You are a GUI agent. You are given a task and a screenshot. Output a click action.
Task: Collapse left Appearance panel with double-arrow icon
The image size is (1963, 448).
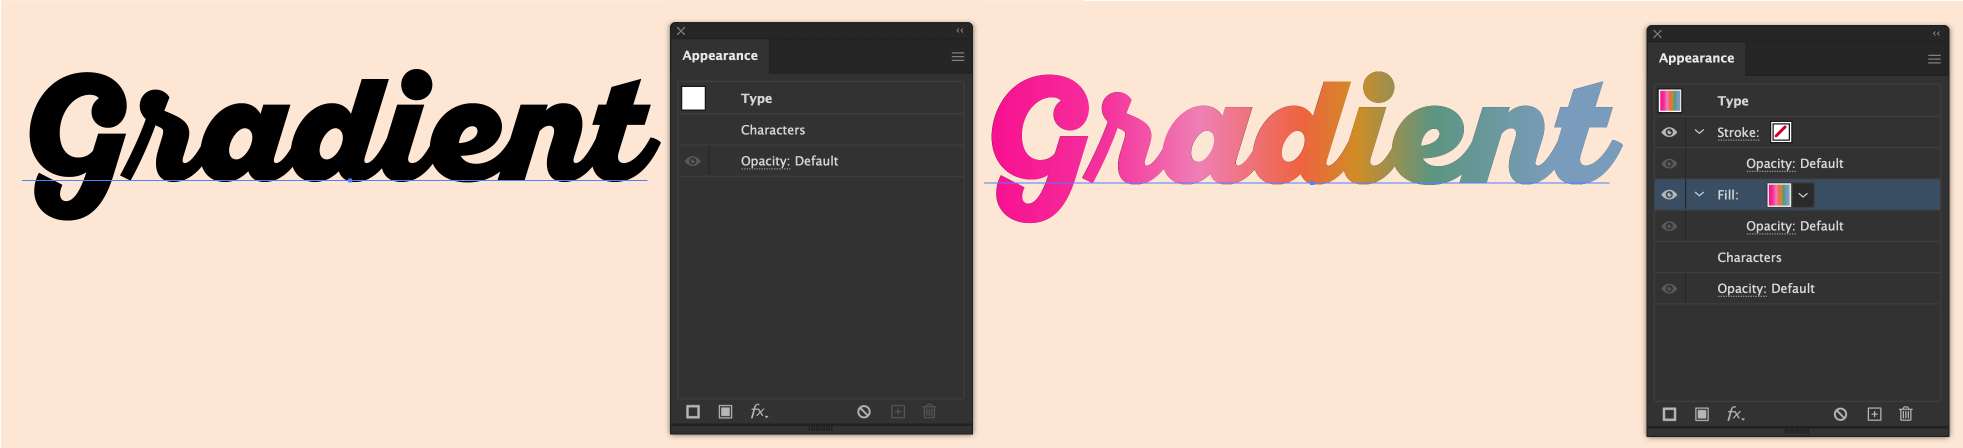coord(960,31)
